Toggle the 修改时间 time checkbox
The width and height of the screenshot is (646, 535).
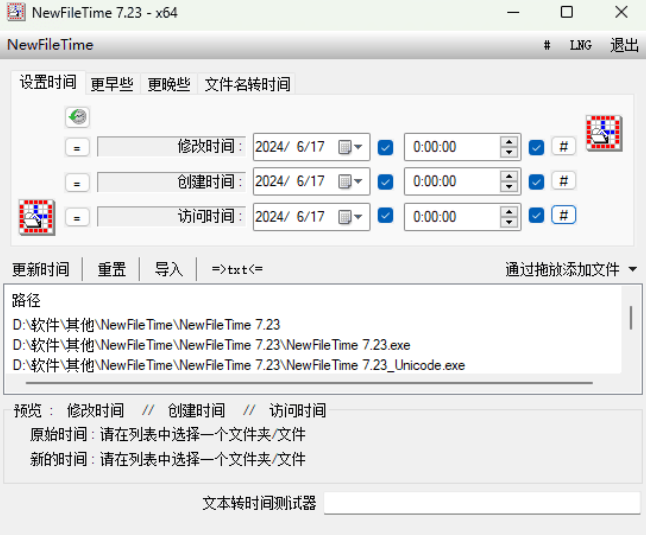[x=536, y=147]
